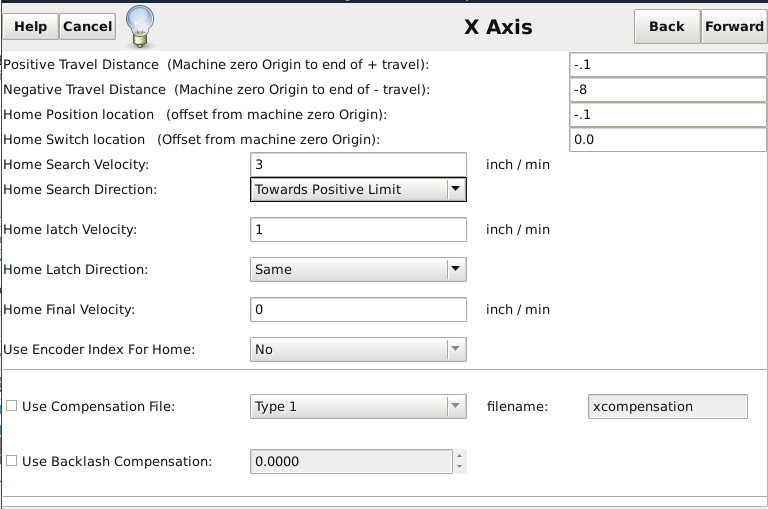The height and width of the screenshot is (509, 768).
Task: Click the Home Position location field
Action: click(x=668, y=115)
